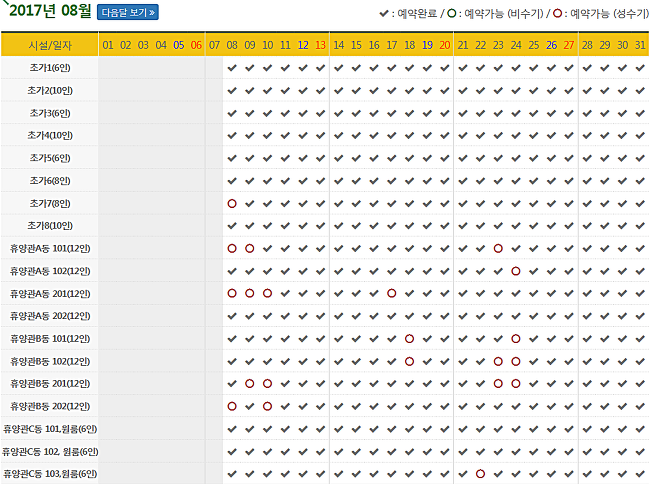Click red Sunday date header 20
This screenshot has width=650, height=484.
[445, 45]
